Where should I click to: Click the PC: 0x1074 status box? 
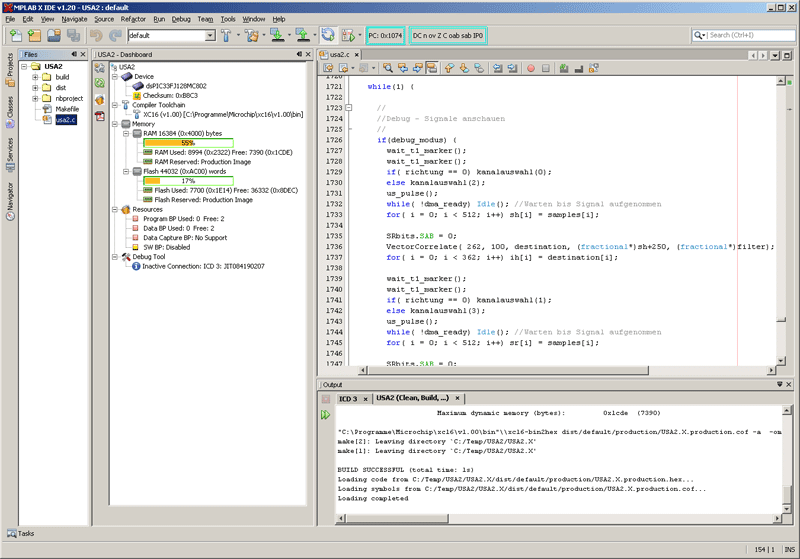tap(385, 36)
